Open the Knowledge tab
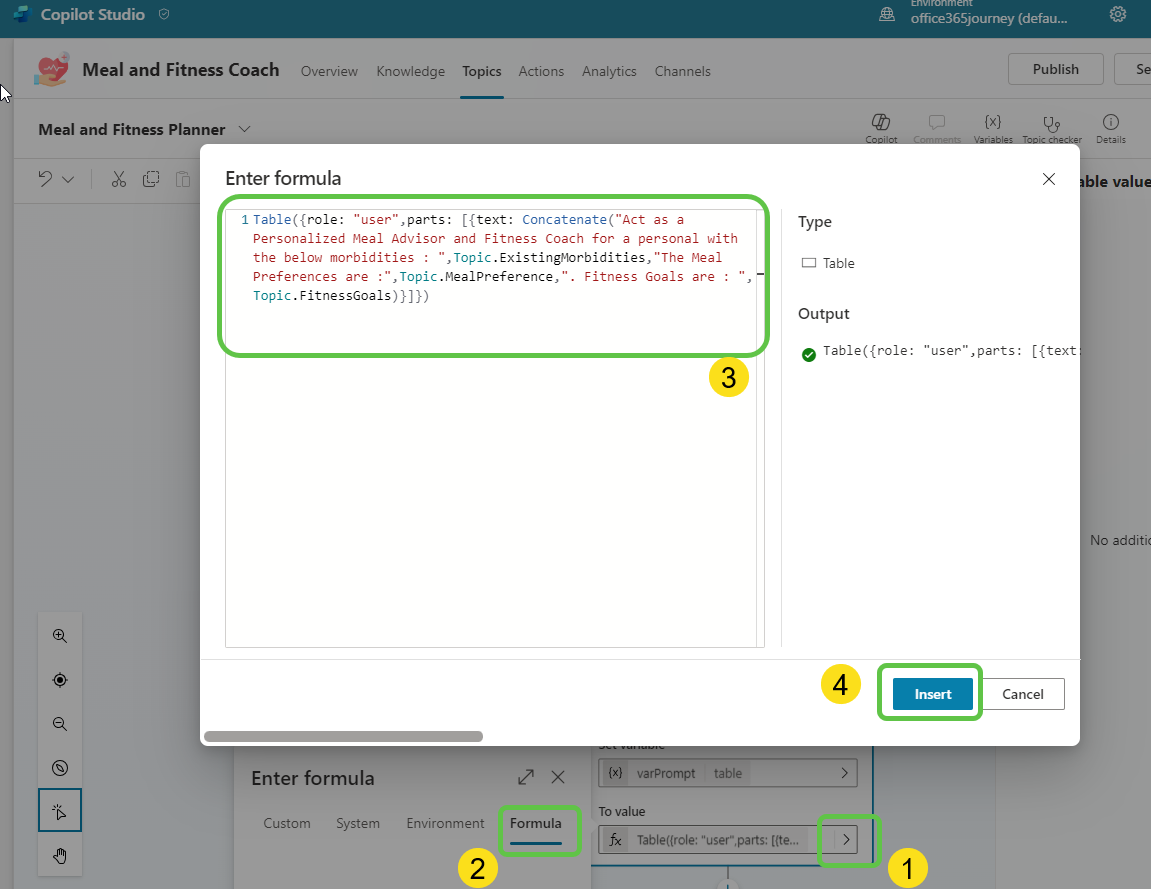This screenshot has width=1151, height=889. click(x=410, y=71)
